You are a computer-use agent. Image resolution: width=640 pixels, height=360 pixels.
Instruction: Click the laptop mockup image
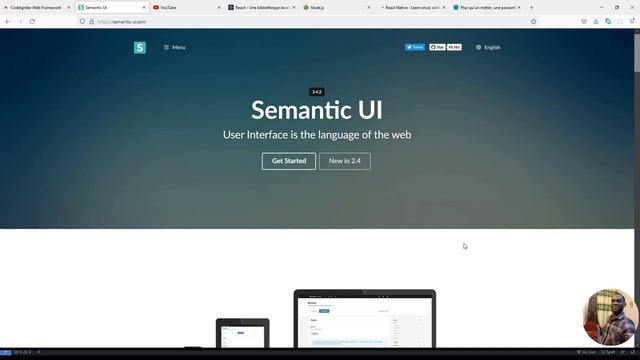(x=365, y=319)
